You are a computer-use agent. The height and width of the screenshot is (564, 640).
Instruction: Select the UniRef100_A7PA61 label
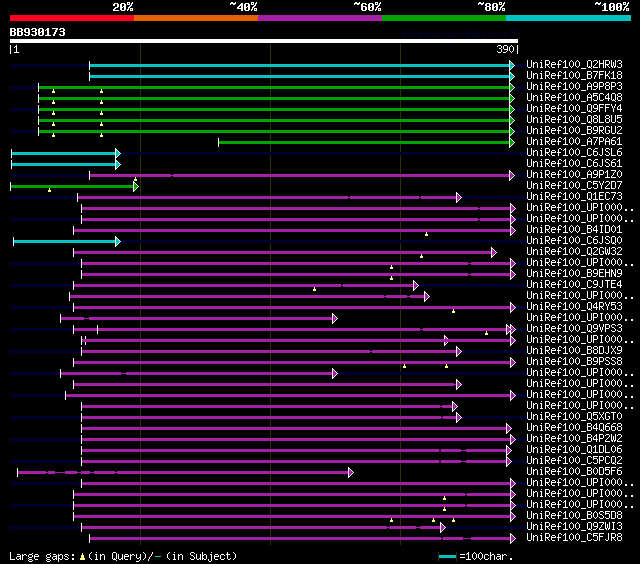click(574, 142)
